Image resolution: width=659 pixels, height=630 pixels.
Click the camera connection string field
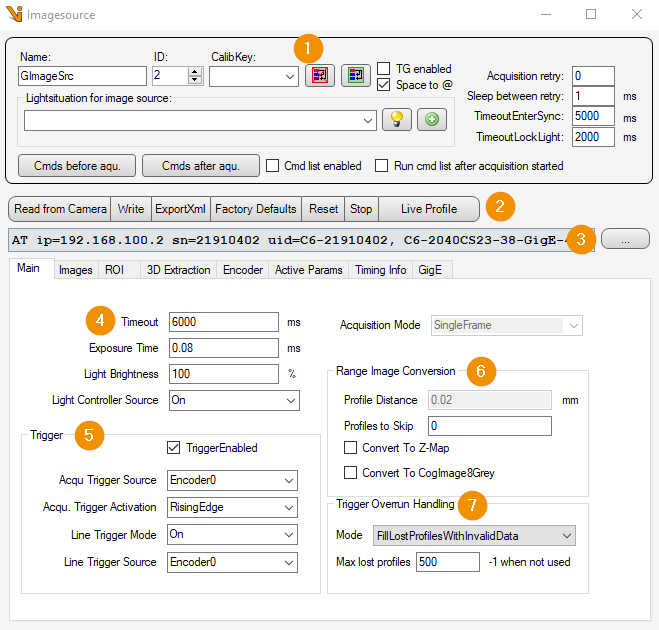(x=301, y=240)
